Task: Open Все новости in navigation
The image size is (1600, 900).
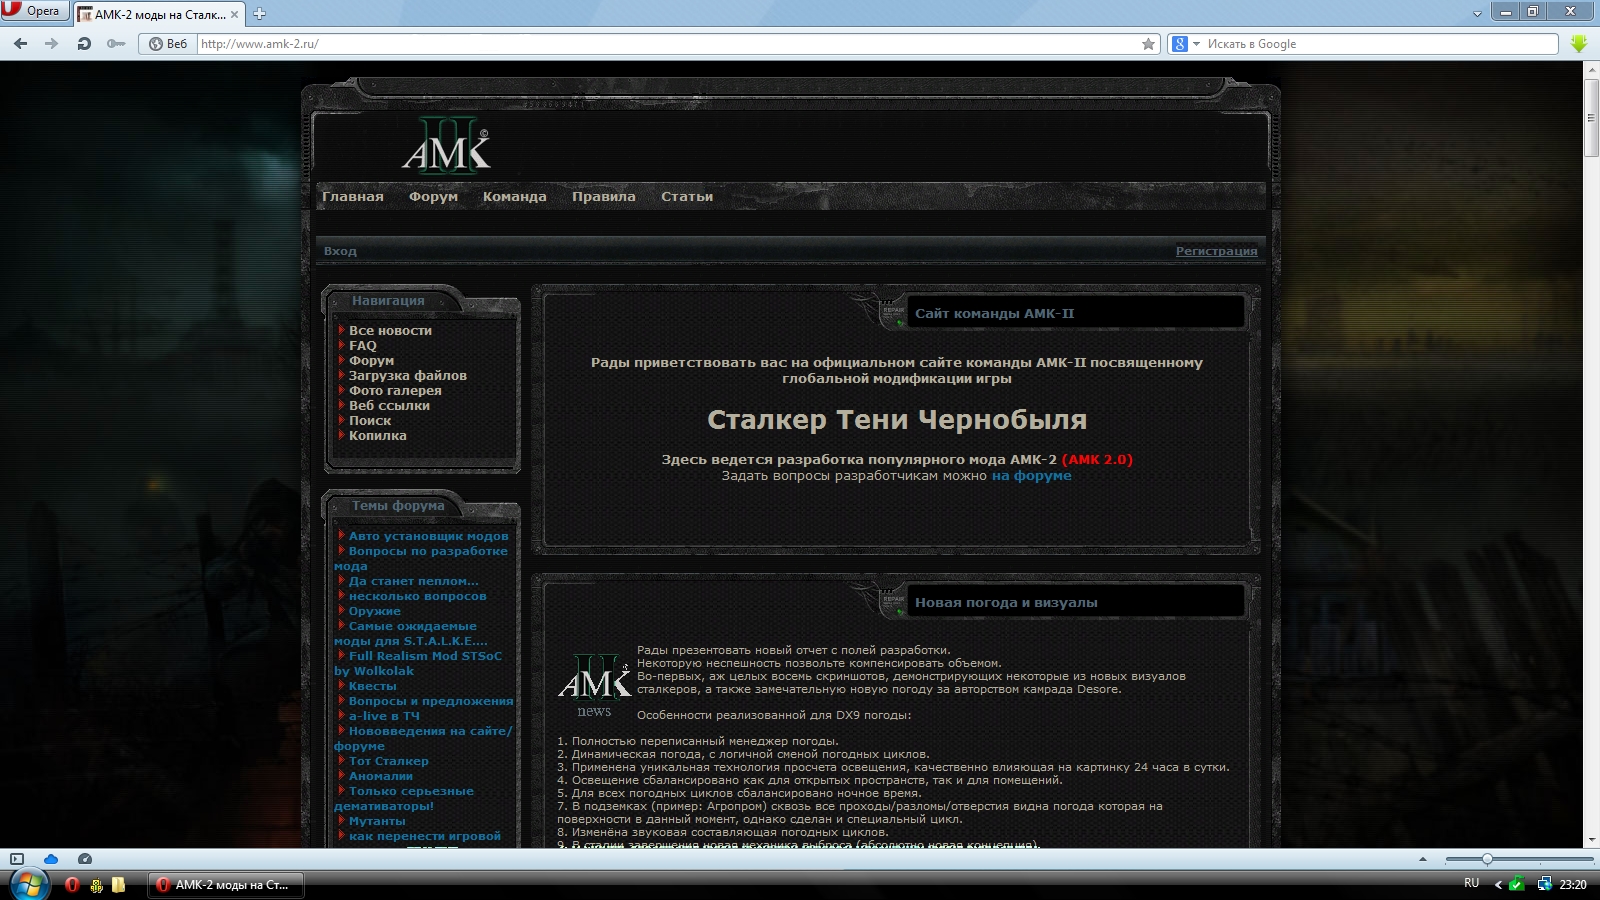Action: click(390, 331)
